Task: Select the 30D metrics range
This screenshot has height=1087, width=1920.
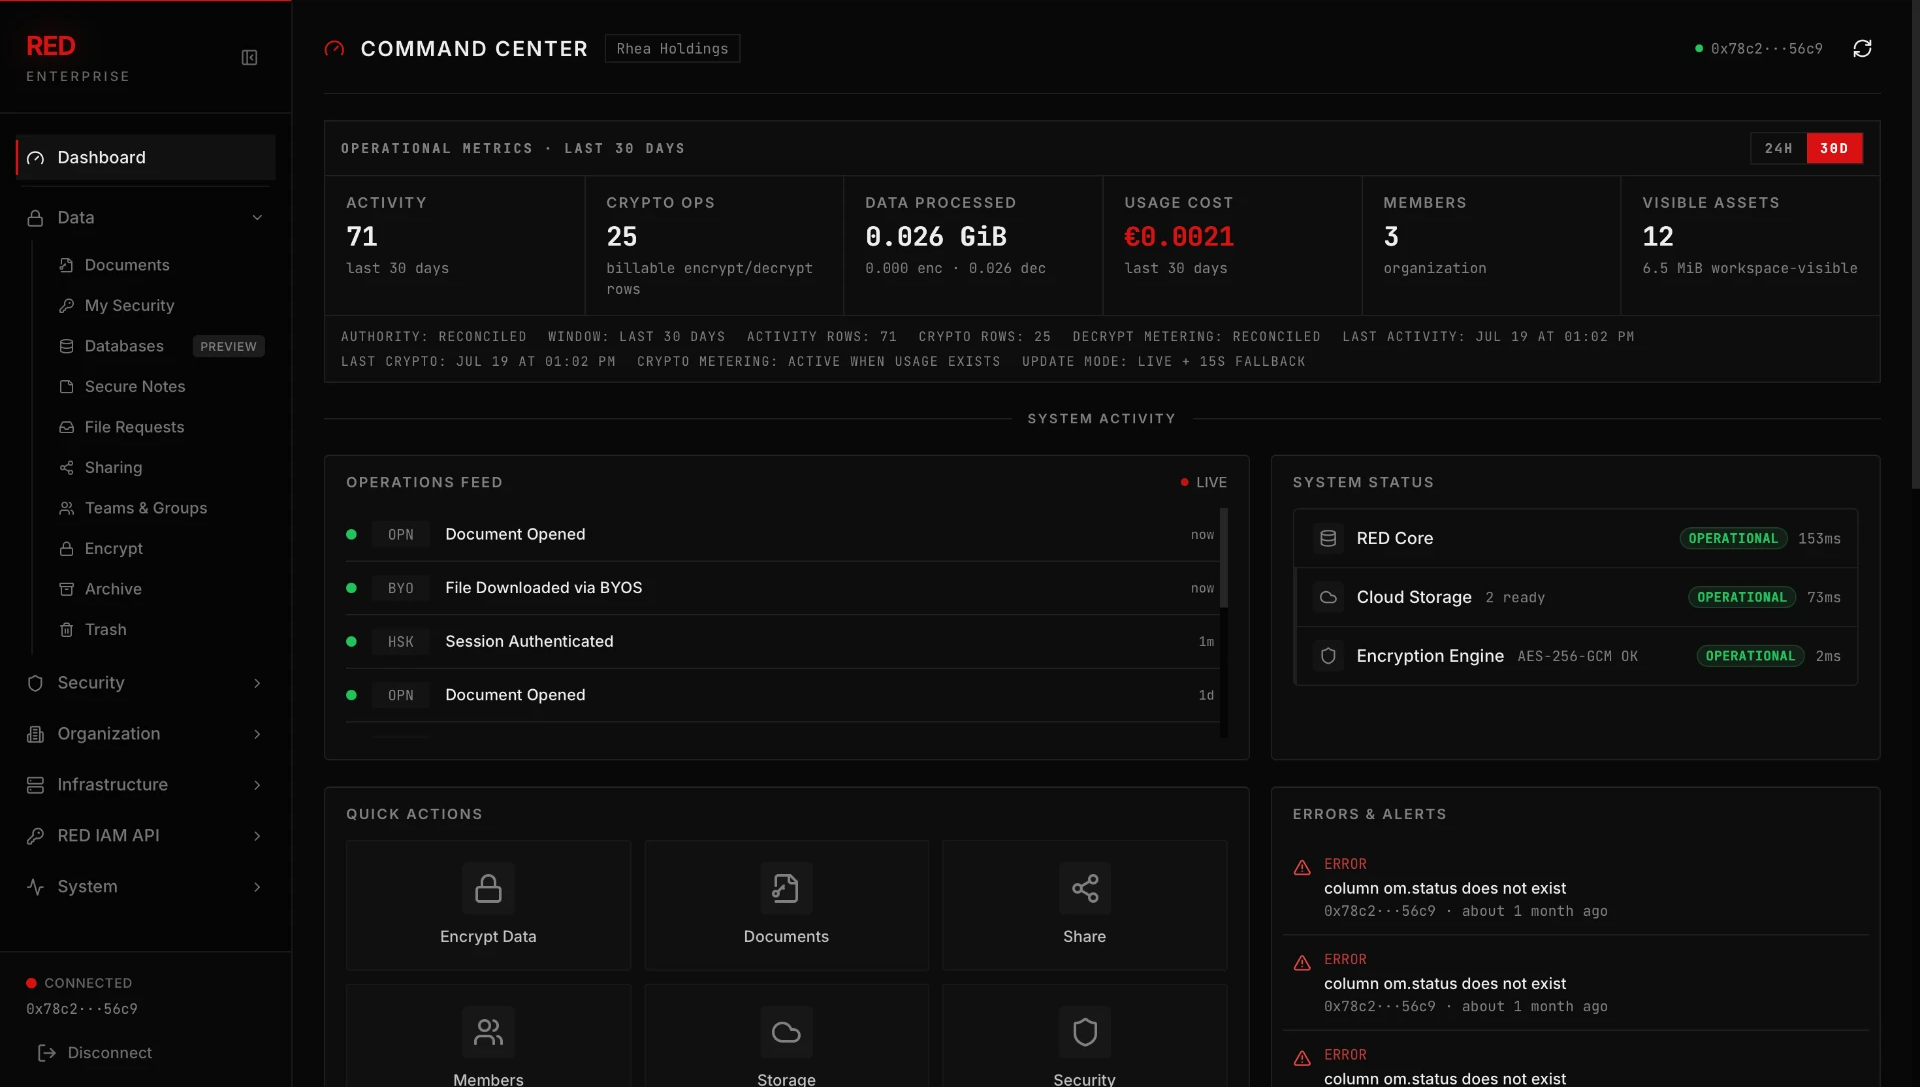Action: [x=1834, y=148]
